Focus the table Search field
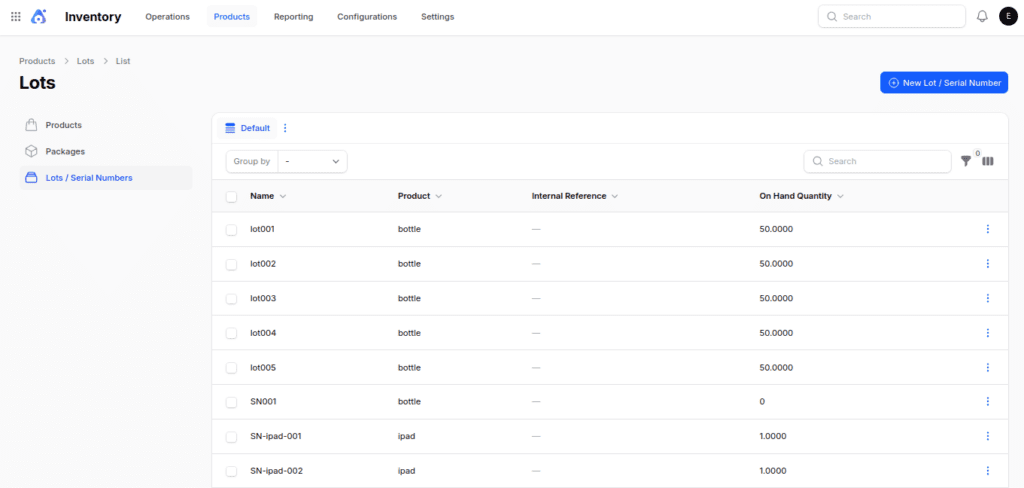 tap(877, 161)
